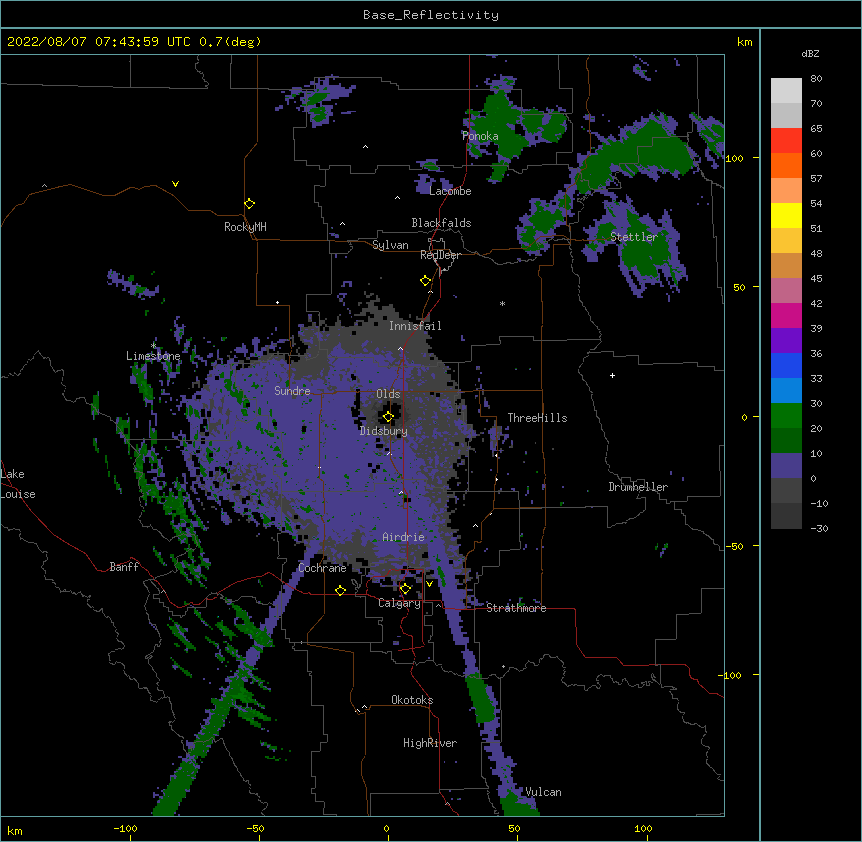Select the light gray swatch between 80 and 70 dBZ

click(786, 90)
